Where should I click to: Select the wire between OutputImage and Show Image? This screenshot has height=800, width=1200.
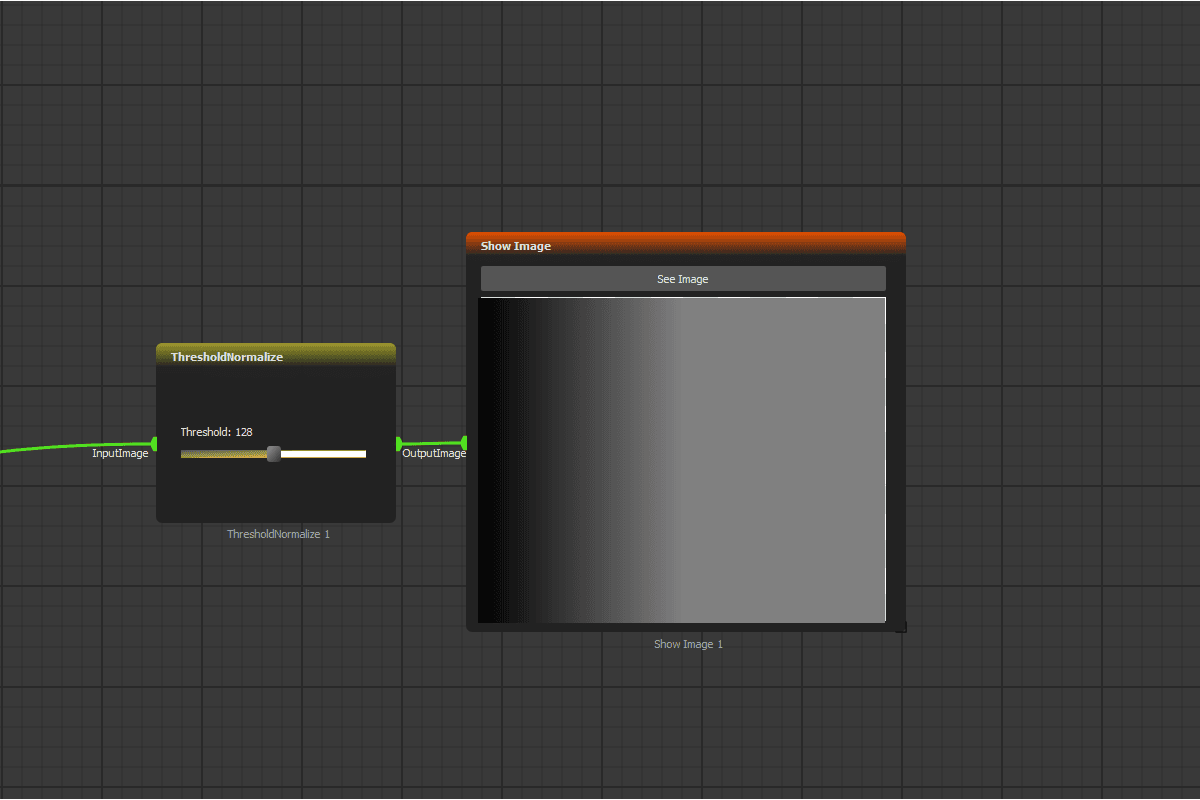(432, 443)
